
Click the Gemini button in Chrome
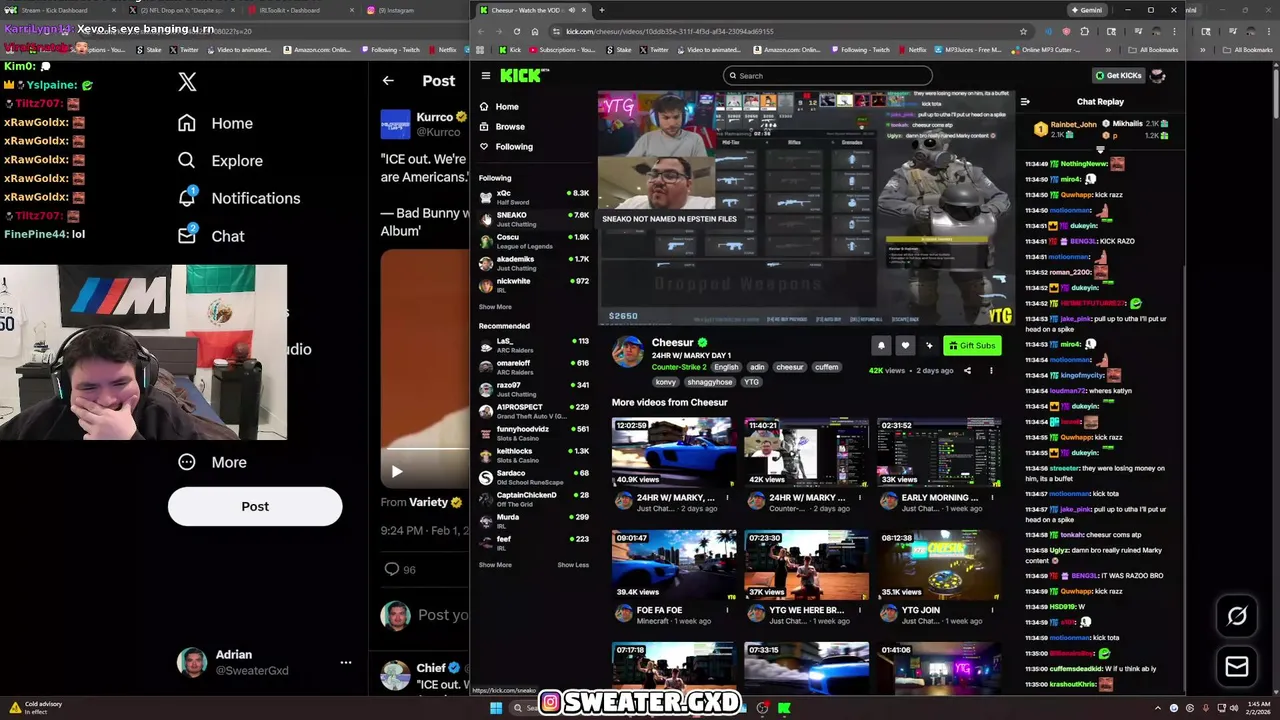pyautogui.click(x=1087, y=10)
